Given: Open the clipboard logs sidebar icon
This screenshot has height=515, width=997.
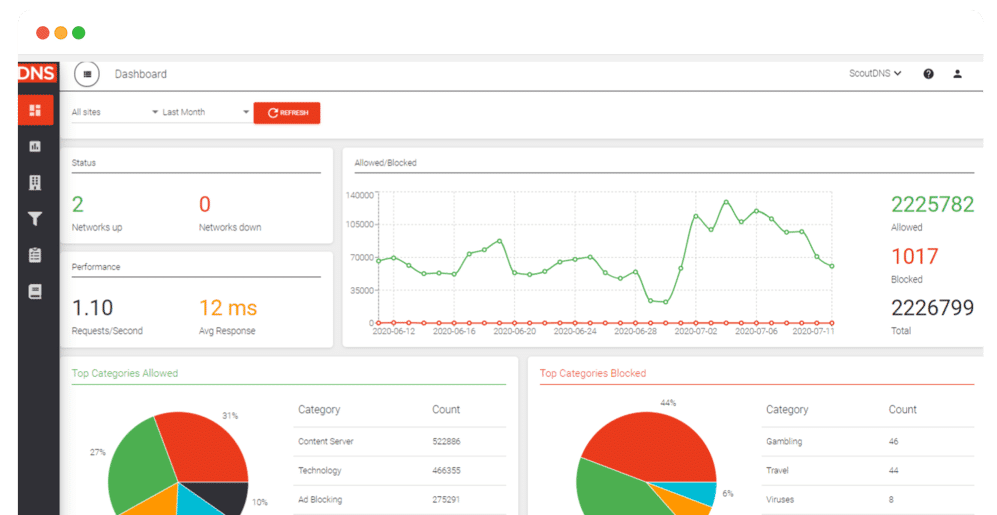Looking at the screenshot, I should 35,255.
